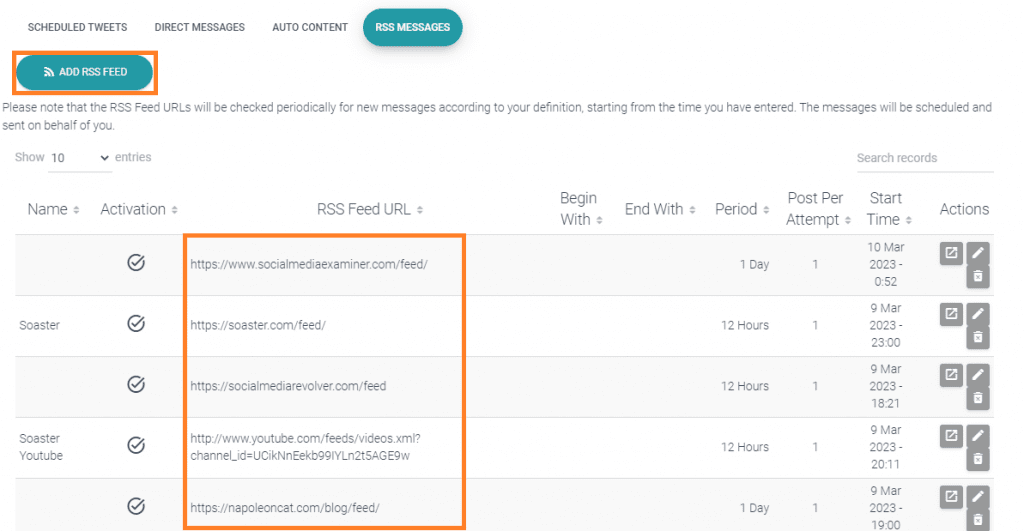This screenshot has width=1024, height=531.
Task: Open external link icon for soaster.com feed
Action: (x=951, y=314)
